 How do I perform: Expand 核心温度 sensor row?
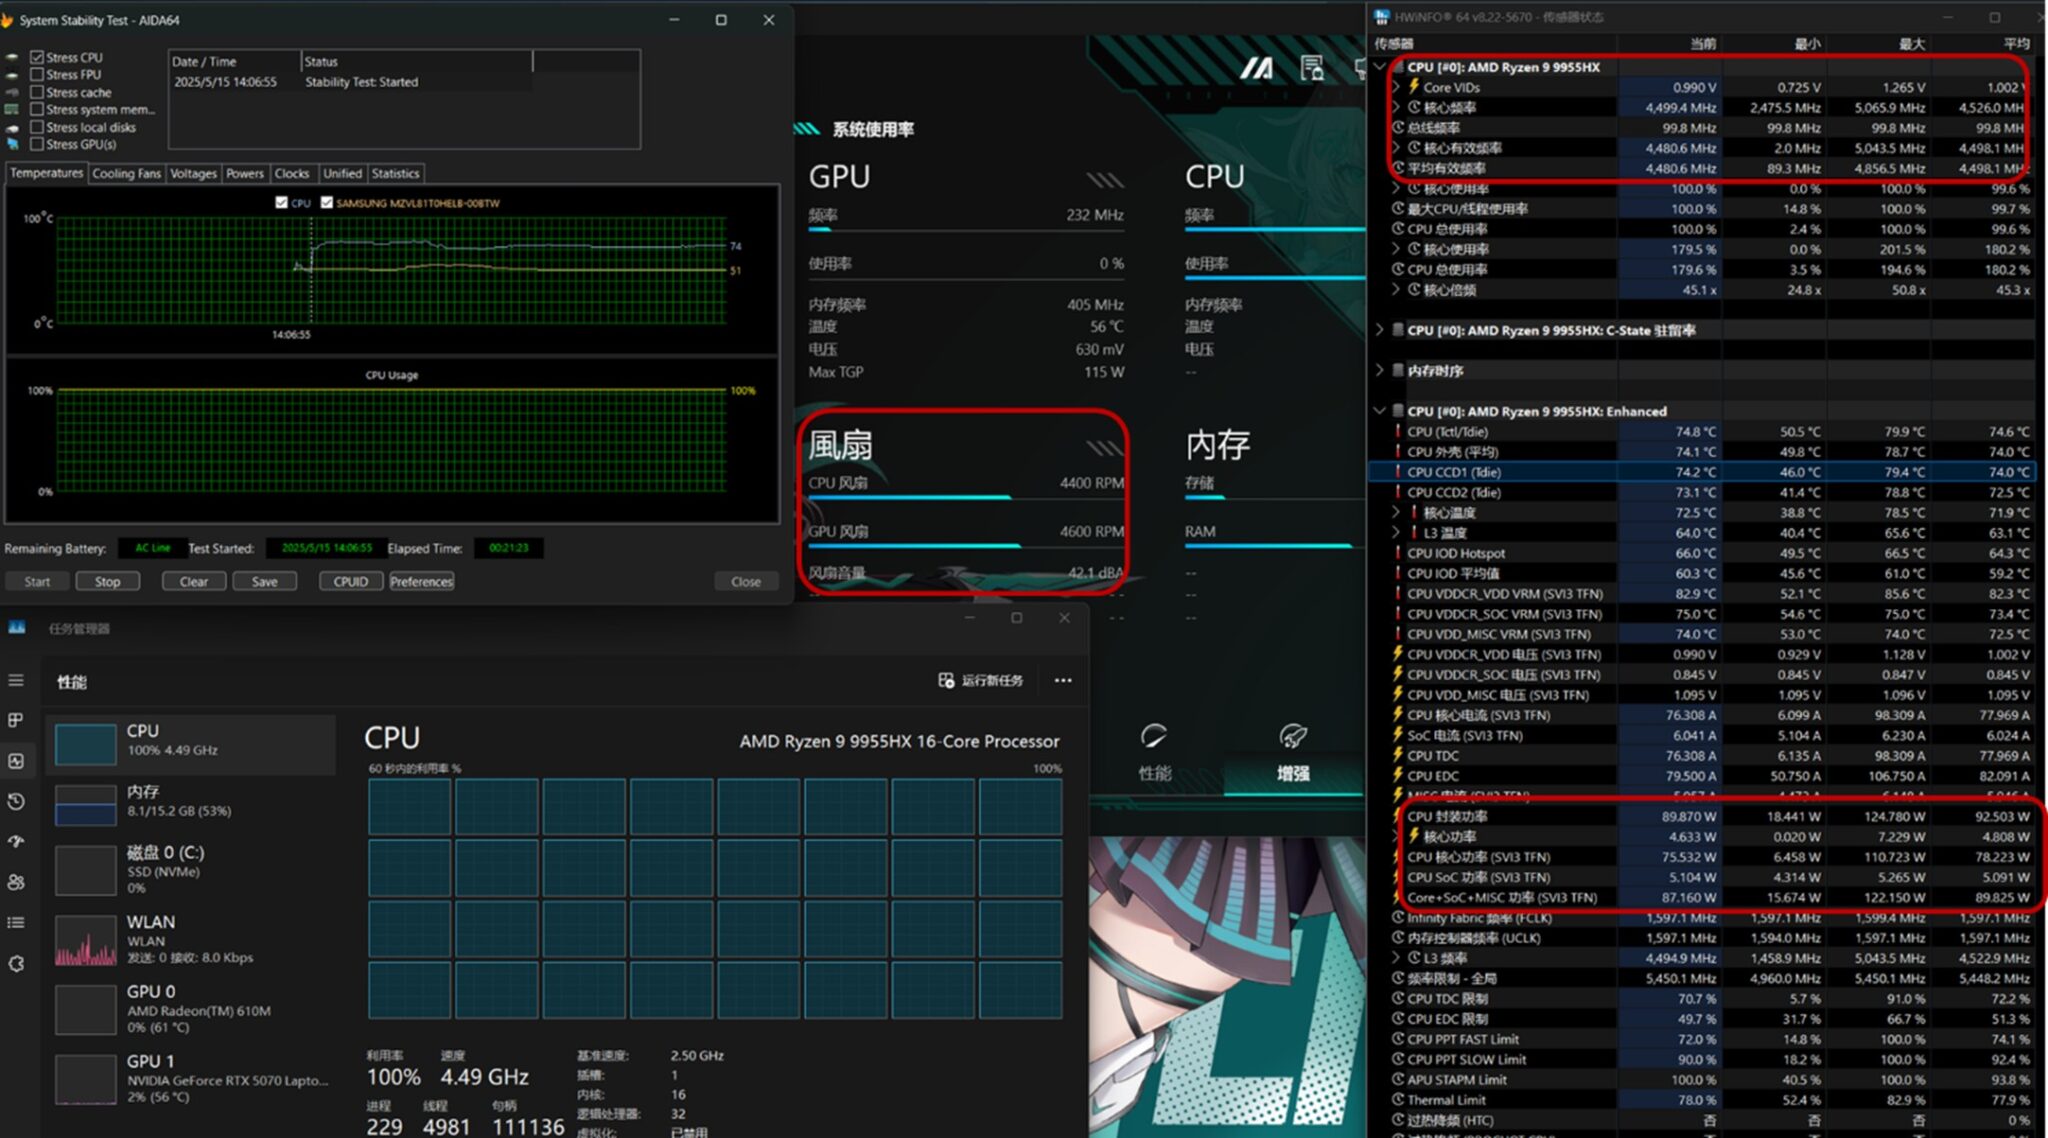[x=1397, y=512]
